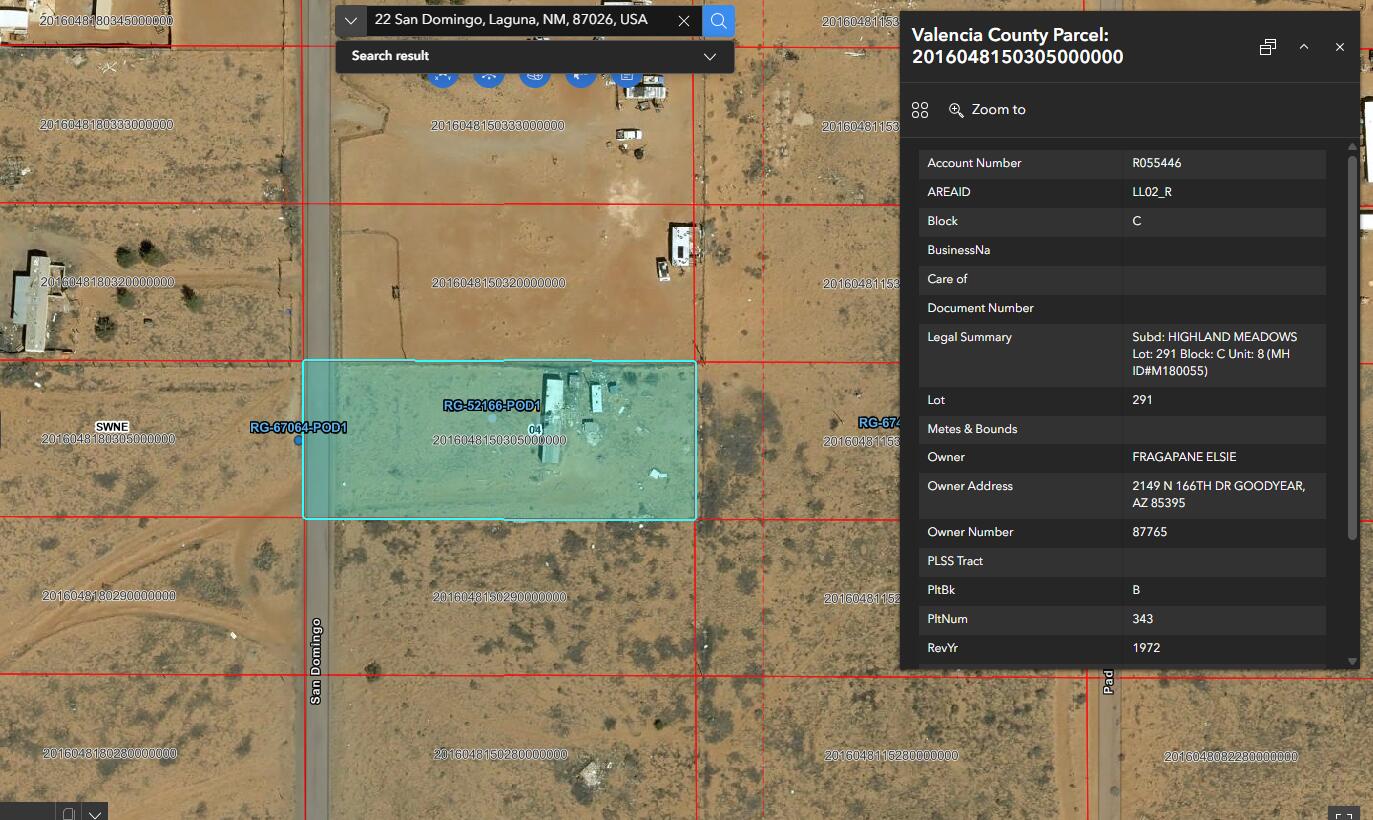The height and width of the screenshot is (820, 1373).
Task: Select parcel label 2016048150280000000 on map
Action: pos(501,754)
